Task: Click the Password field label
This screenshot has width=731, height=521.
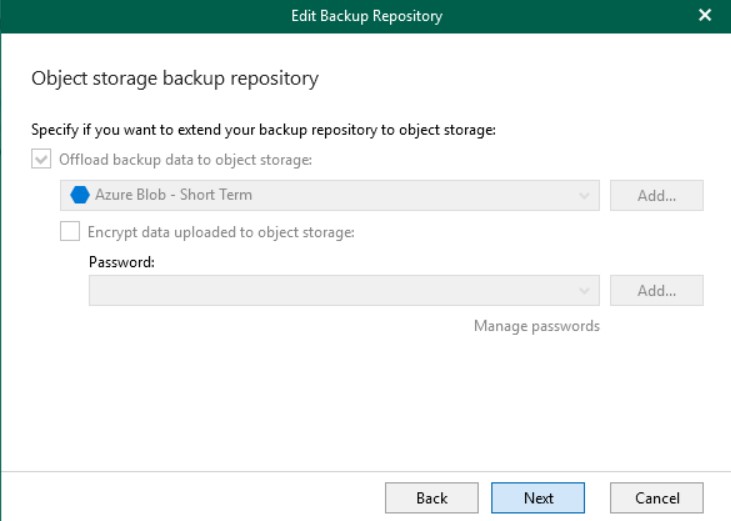Action: point(122,262)
